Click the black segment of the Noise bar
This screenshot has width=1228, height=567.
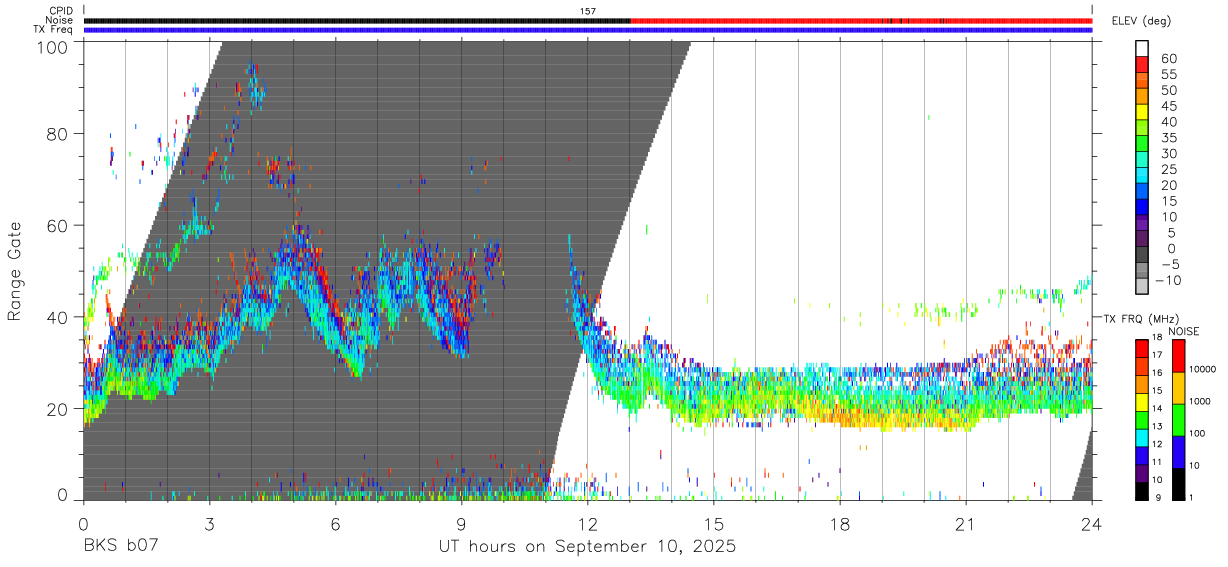coord(357,20)
